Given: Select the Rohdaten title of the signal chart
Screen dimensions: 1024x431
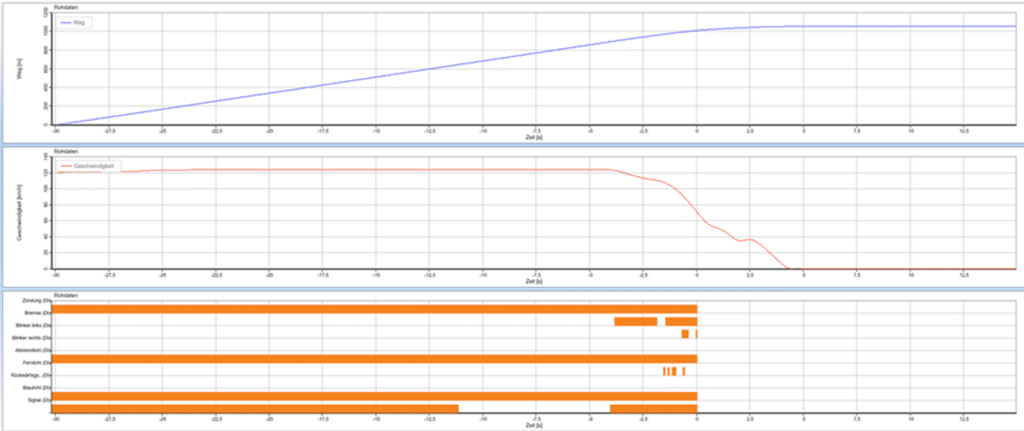Looking at the screenshot, I should 66,296.
